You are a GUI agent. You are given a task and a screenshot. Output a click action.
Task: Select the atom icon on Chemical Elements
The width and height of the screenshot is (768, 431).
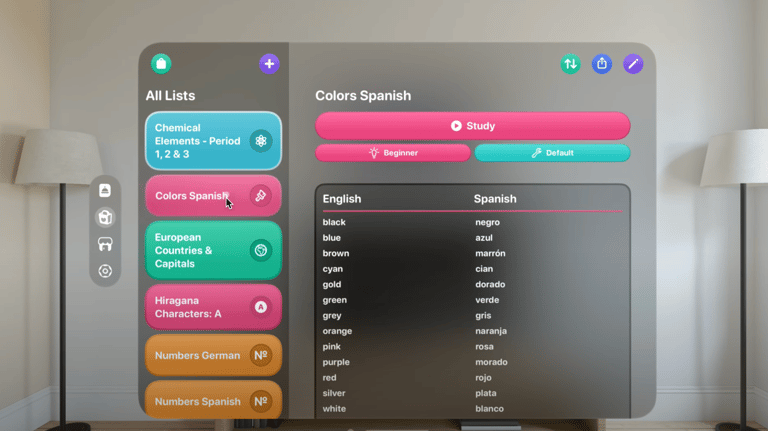click(261, 141)
